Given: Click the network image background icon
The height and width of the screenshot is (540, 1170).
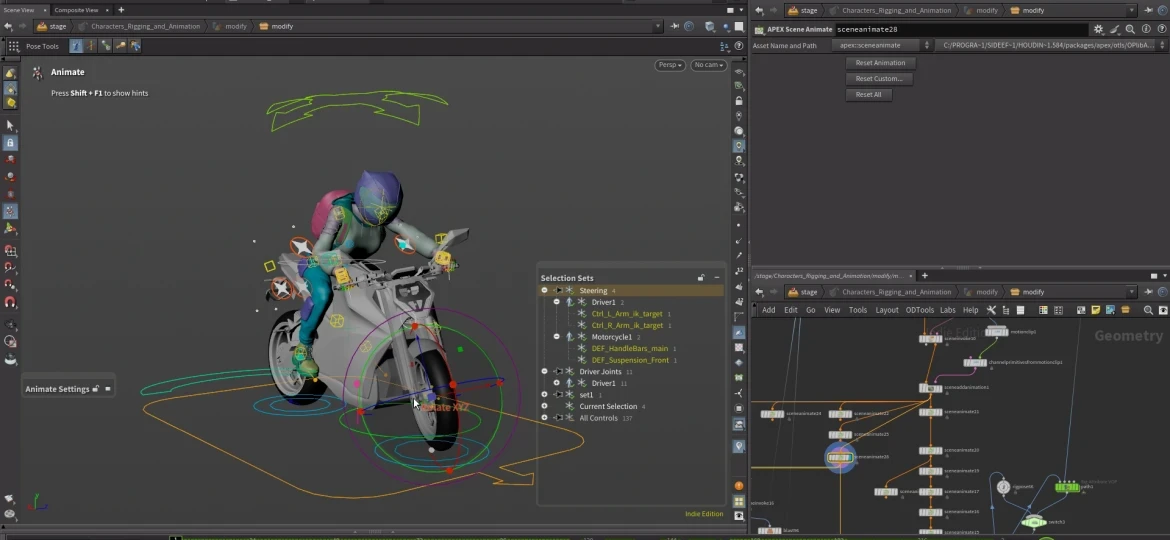Looking at the screenshot, I should 1110,310.
